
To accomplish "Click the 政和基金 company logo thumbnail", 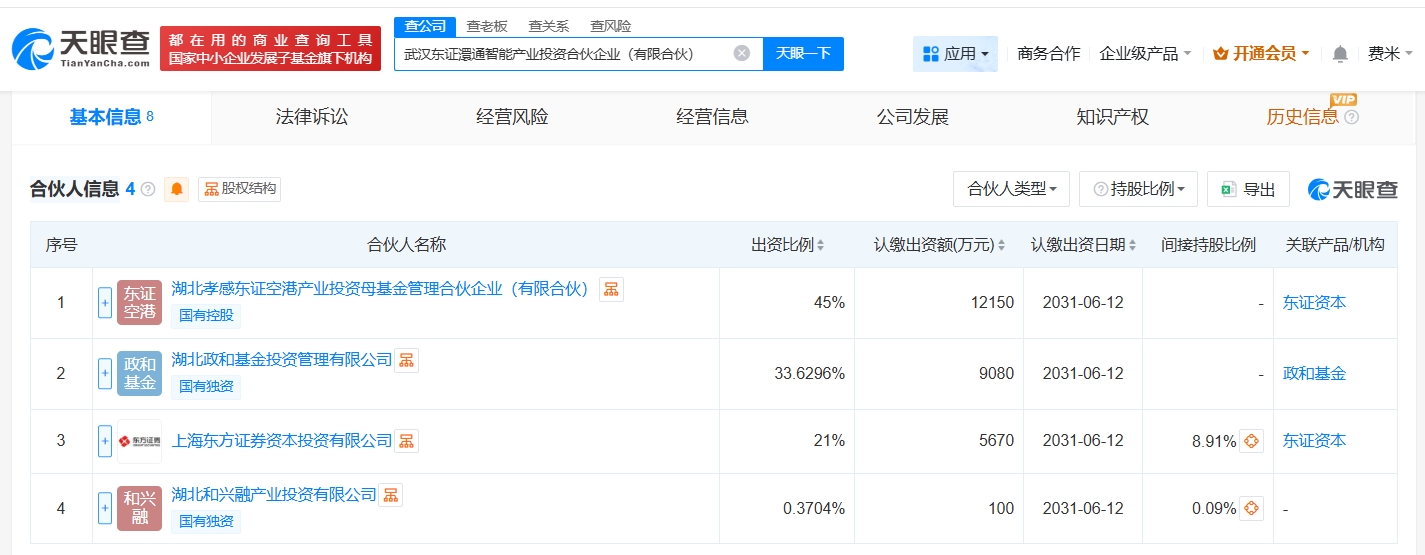I will tap(139, 374).
